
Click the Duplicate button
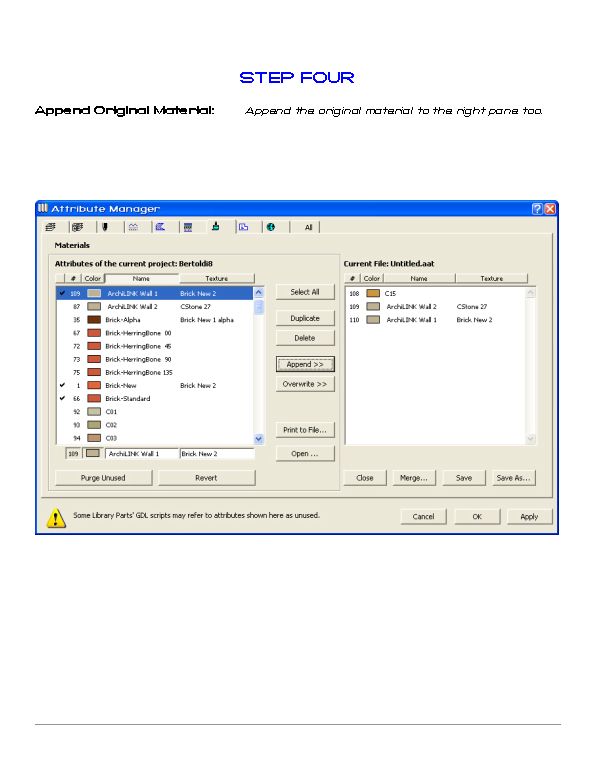[x=305, y=318]
